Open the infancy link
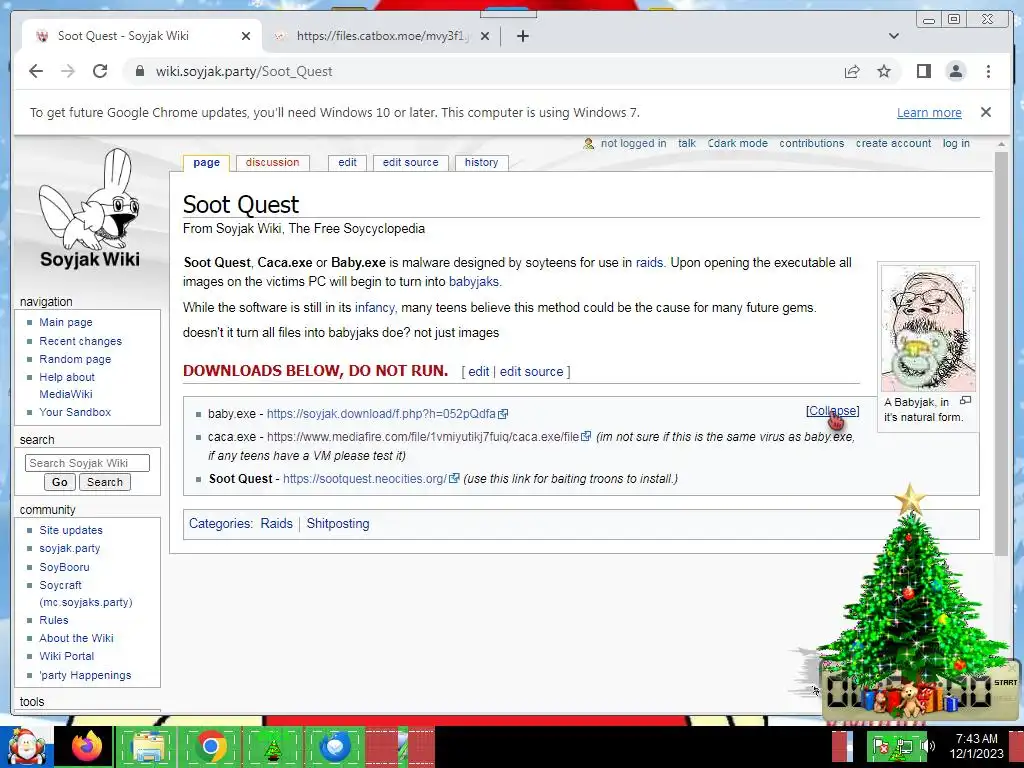 pyautogui.click(x=375, y=308)
